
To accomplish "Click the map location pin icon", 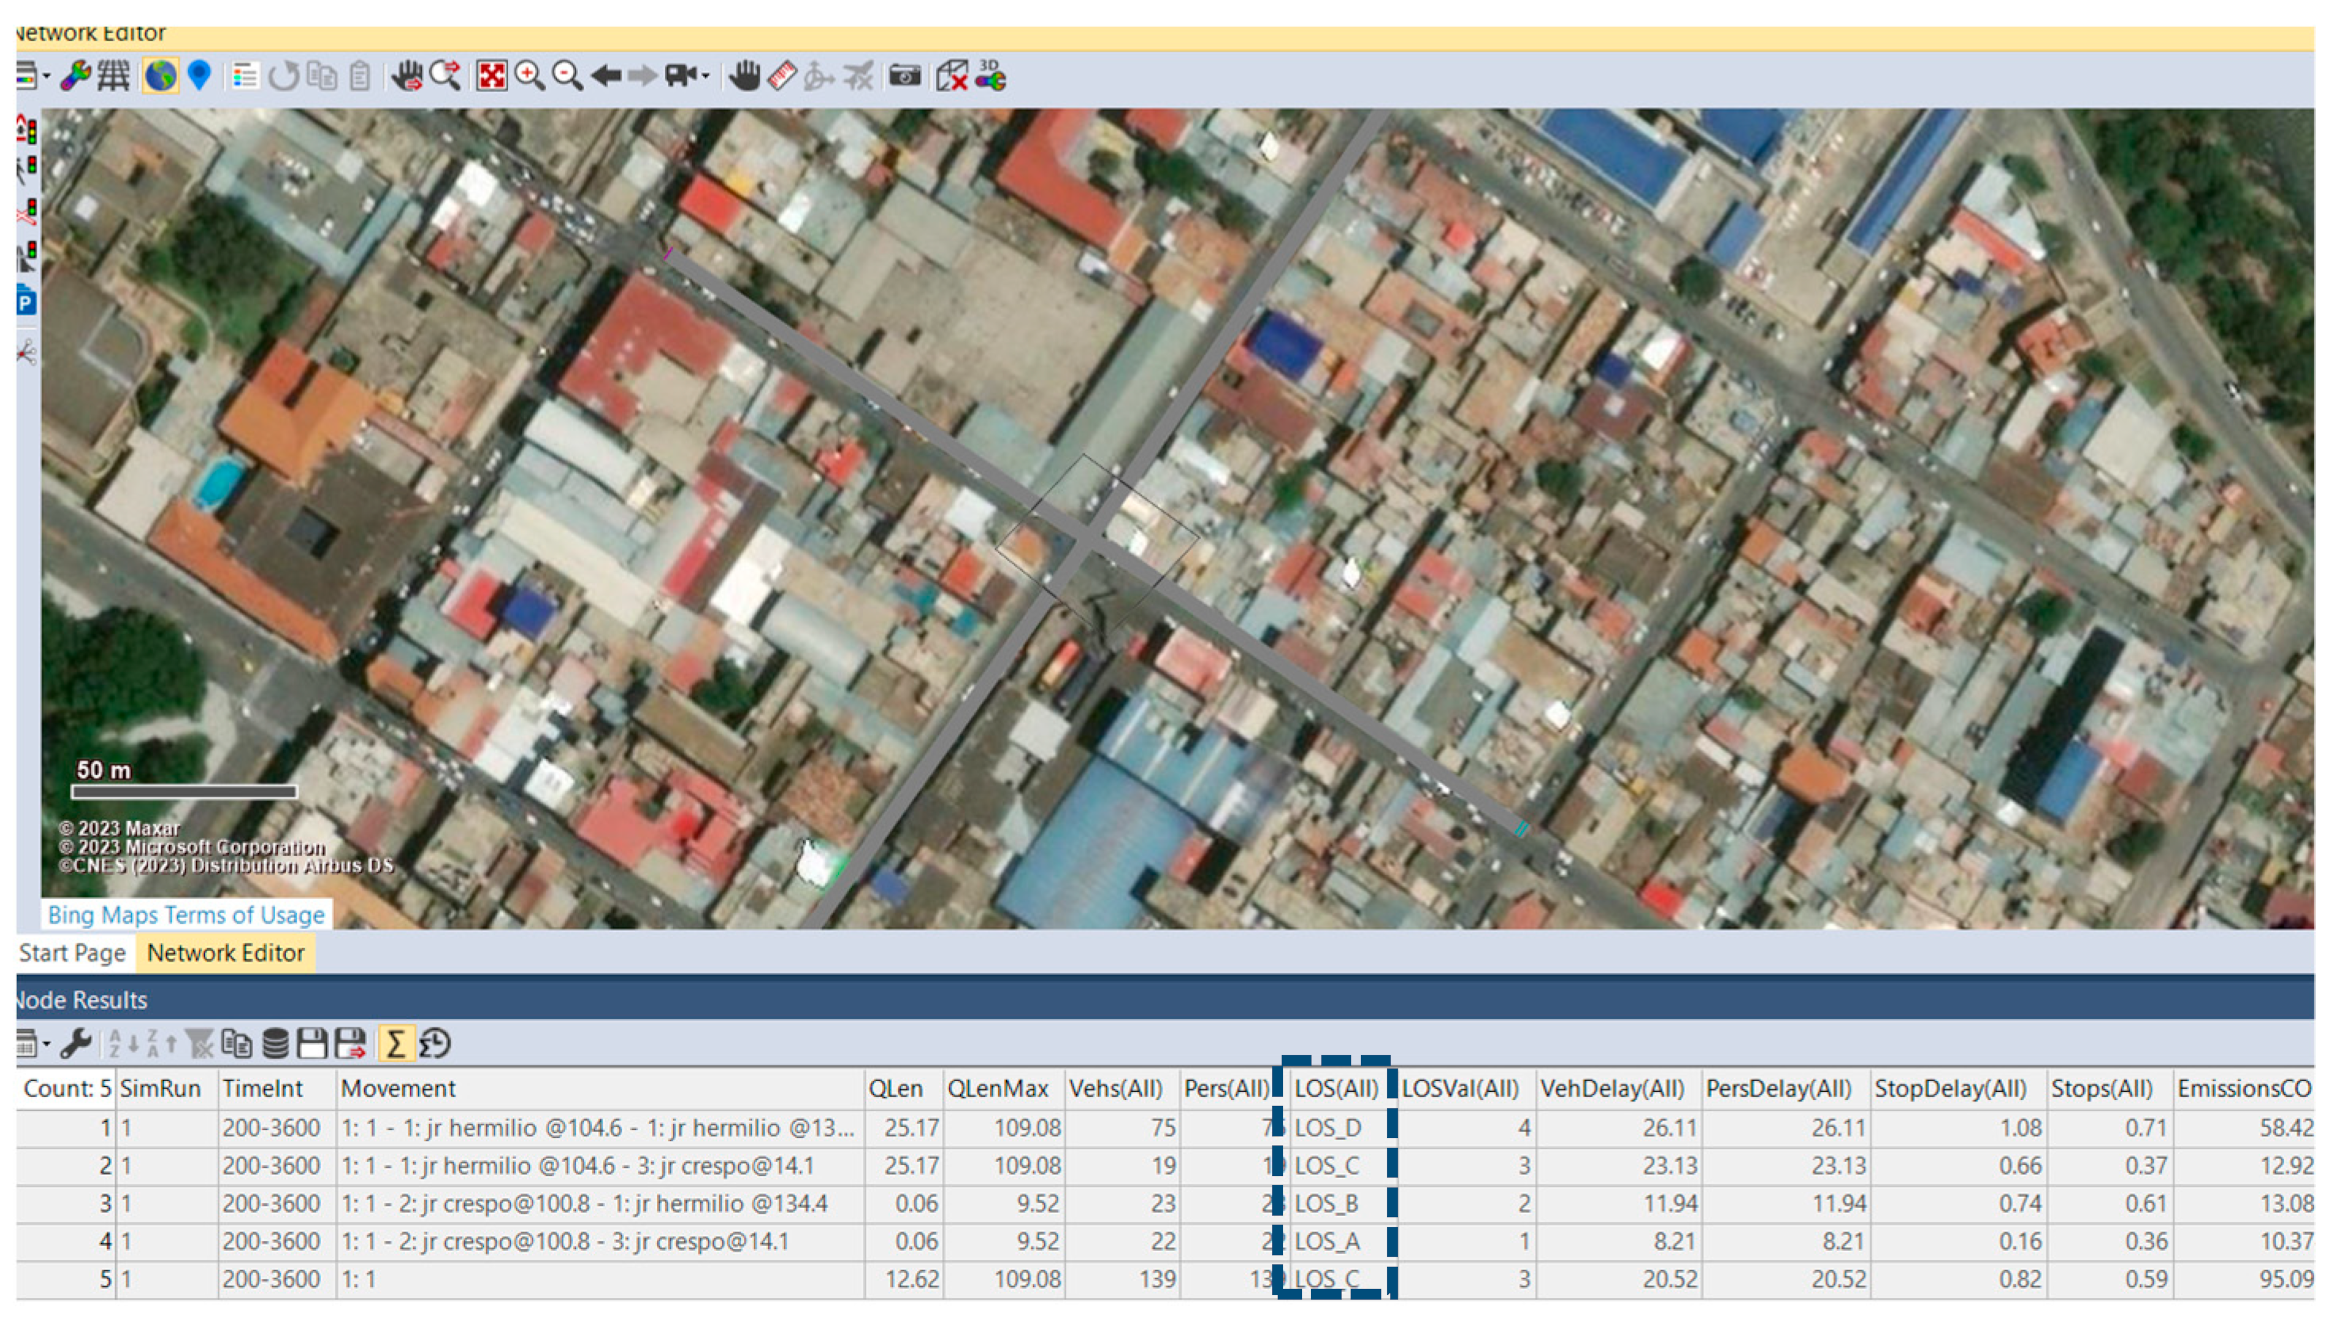I will [x=199, y=76].
